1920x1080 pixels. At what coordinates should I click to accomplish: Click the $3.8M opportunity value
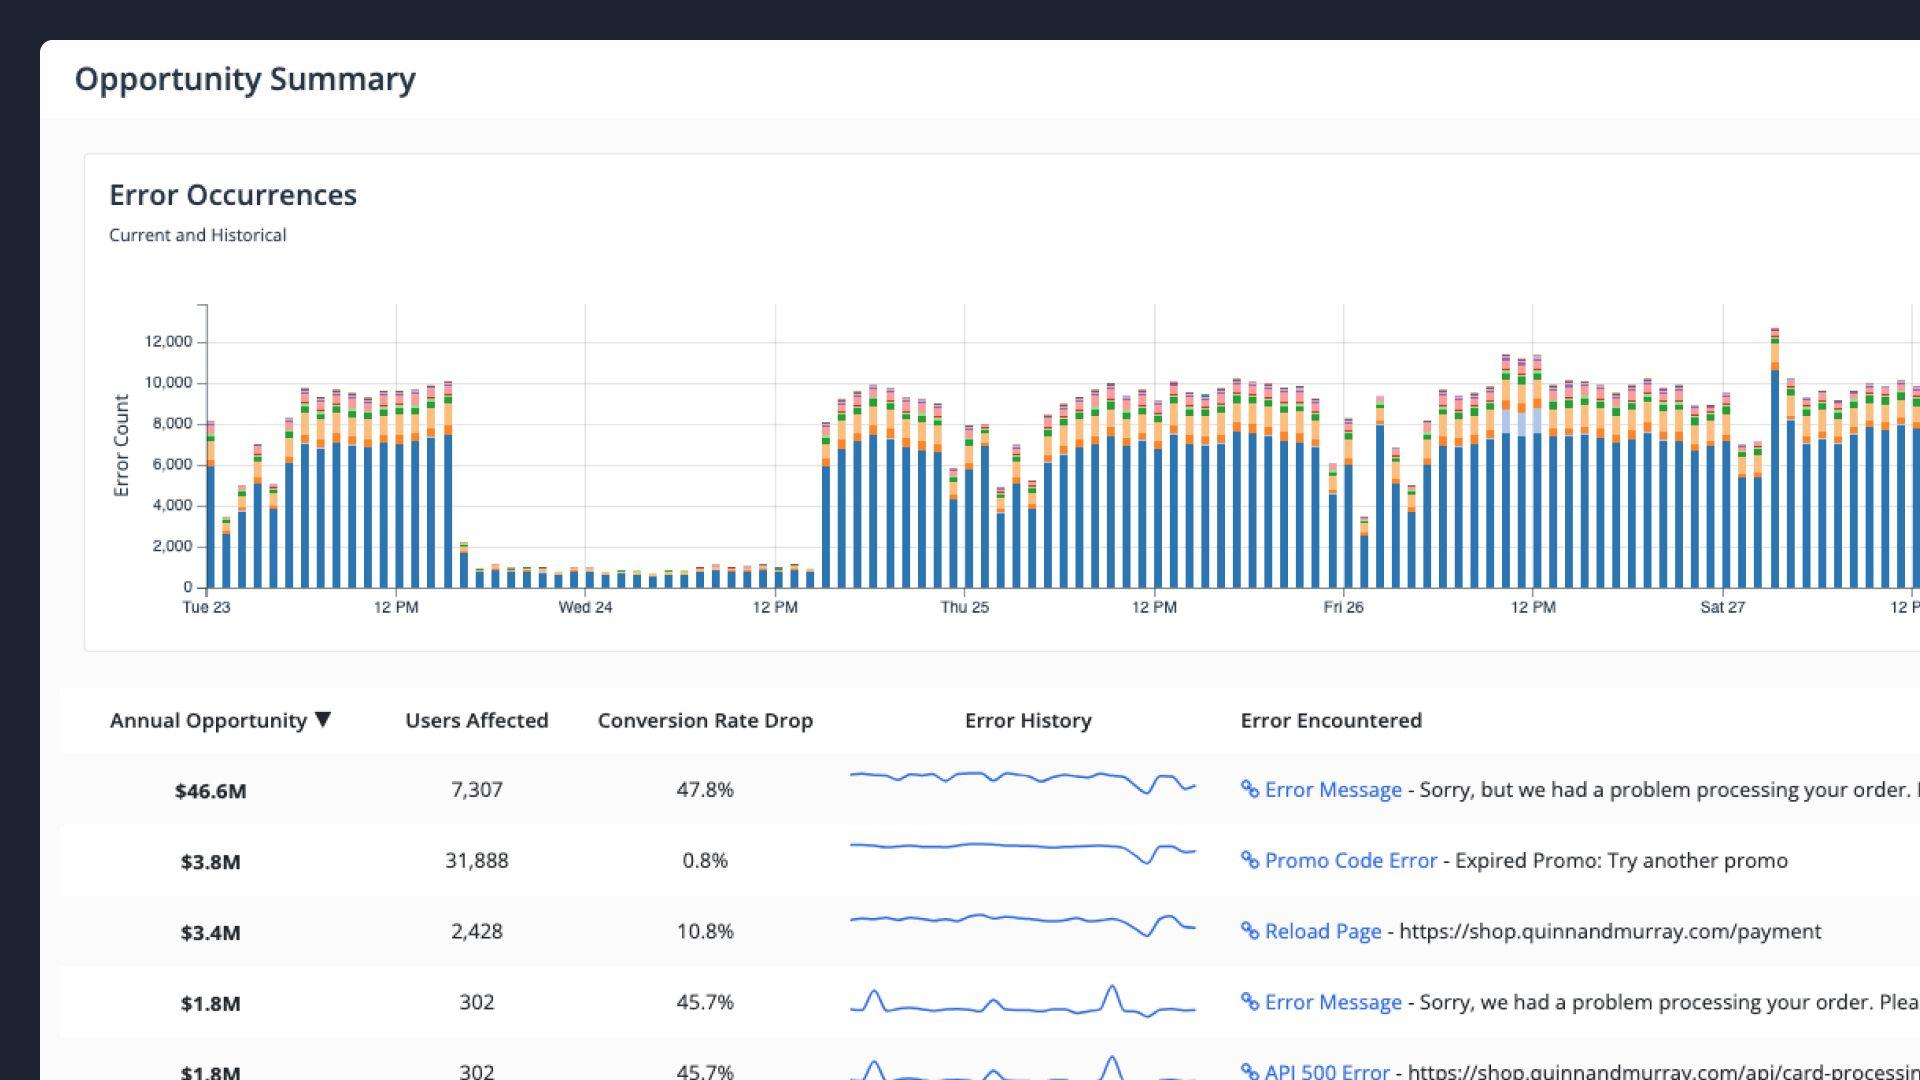click(210, 862)
